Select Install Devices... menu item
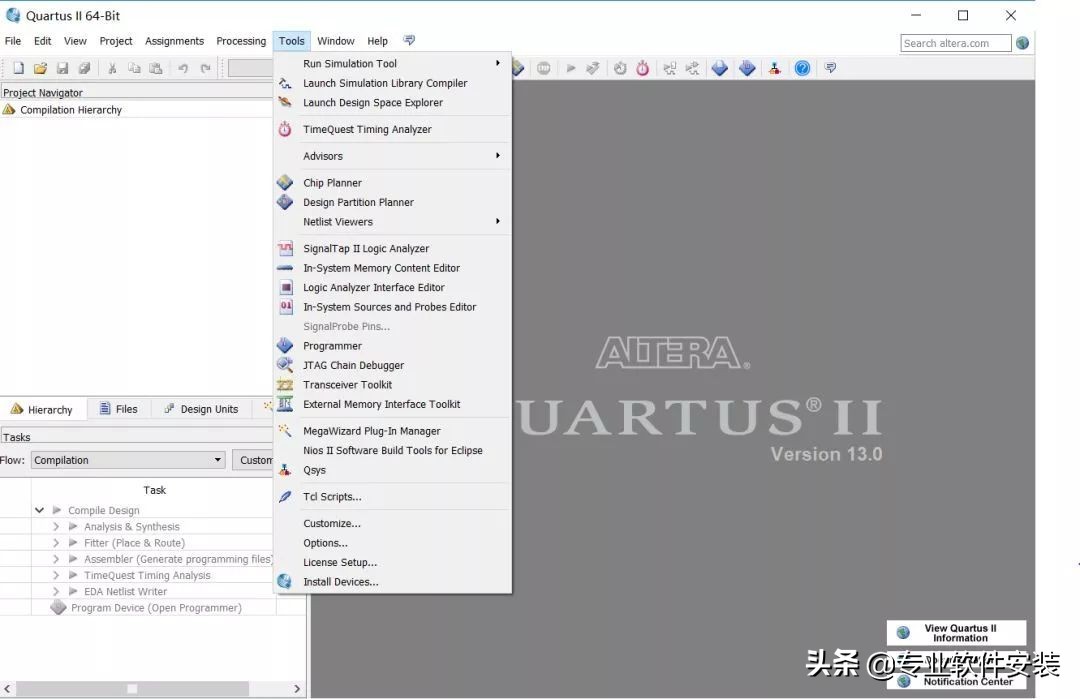The image size is (1080, 699). tap(393, 582)
